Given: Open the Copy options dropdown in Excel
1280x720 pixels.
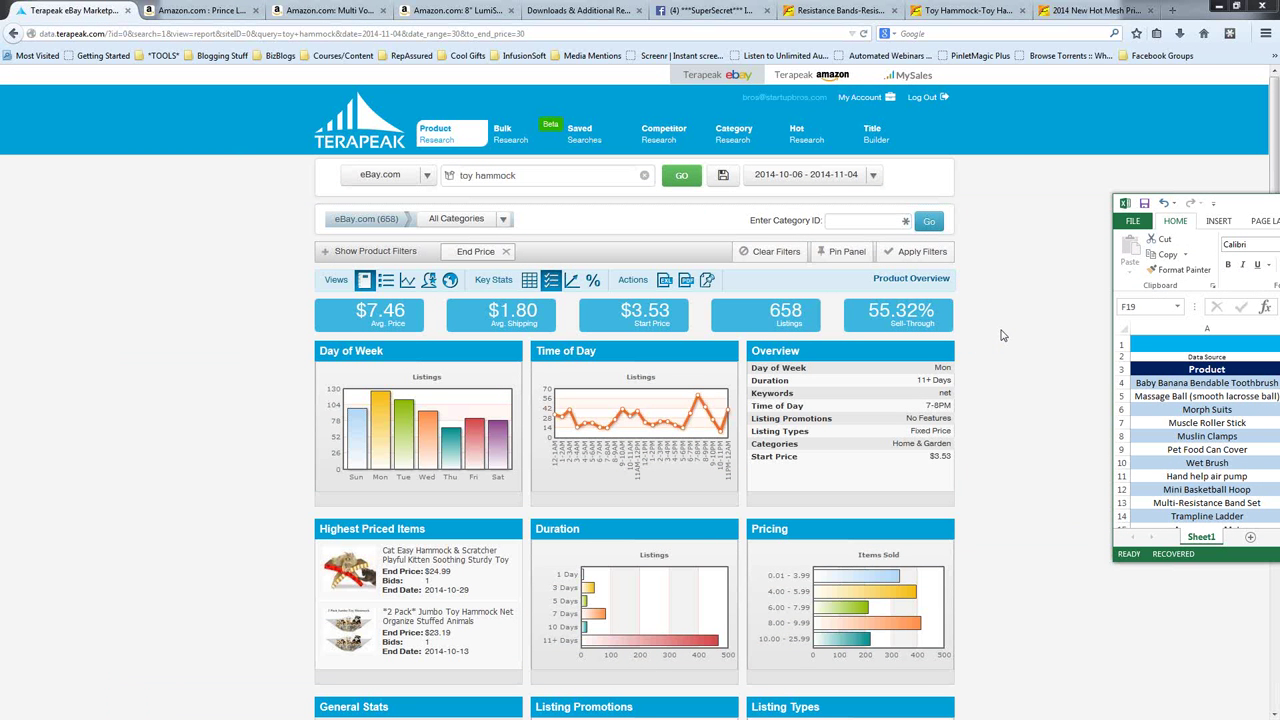Looking at the screenshot, I should coord(1185,255).
